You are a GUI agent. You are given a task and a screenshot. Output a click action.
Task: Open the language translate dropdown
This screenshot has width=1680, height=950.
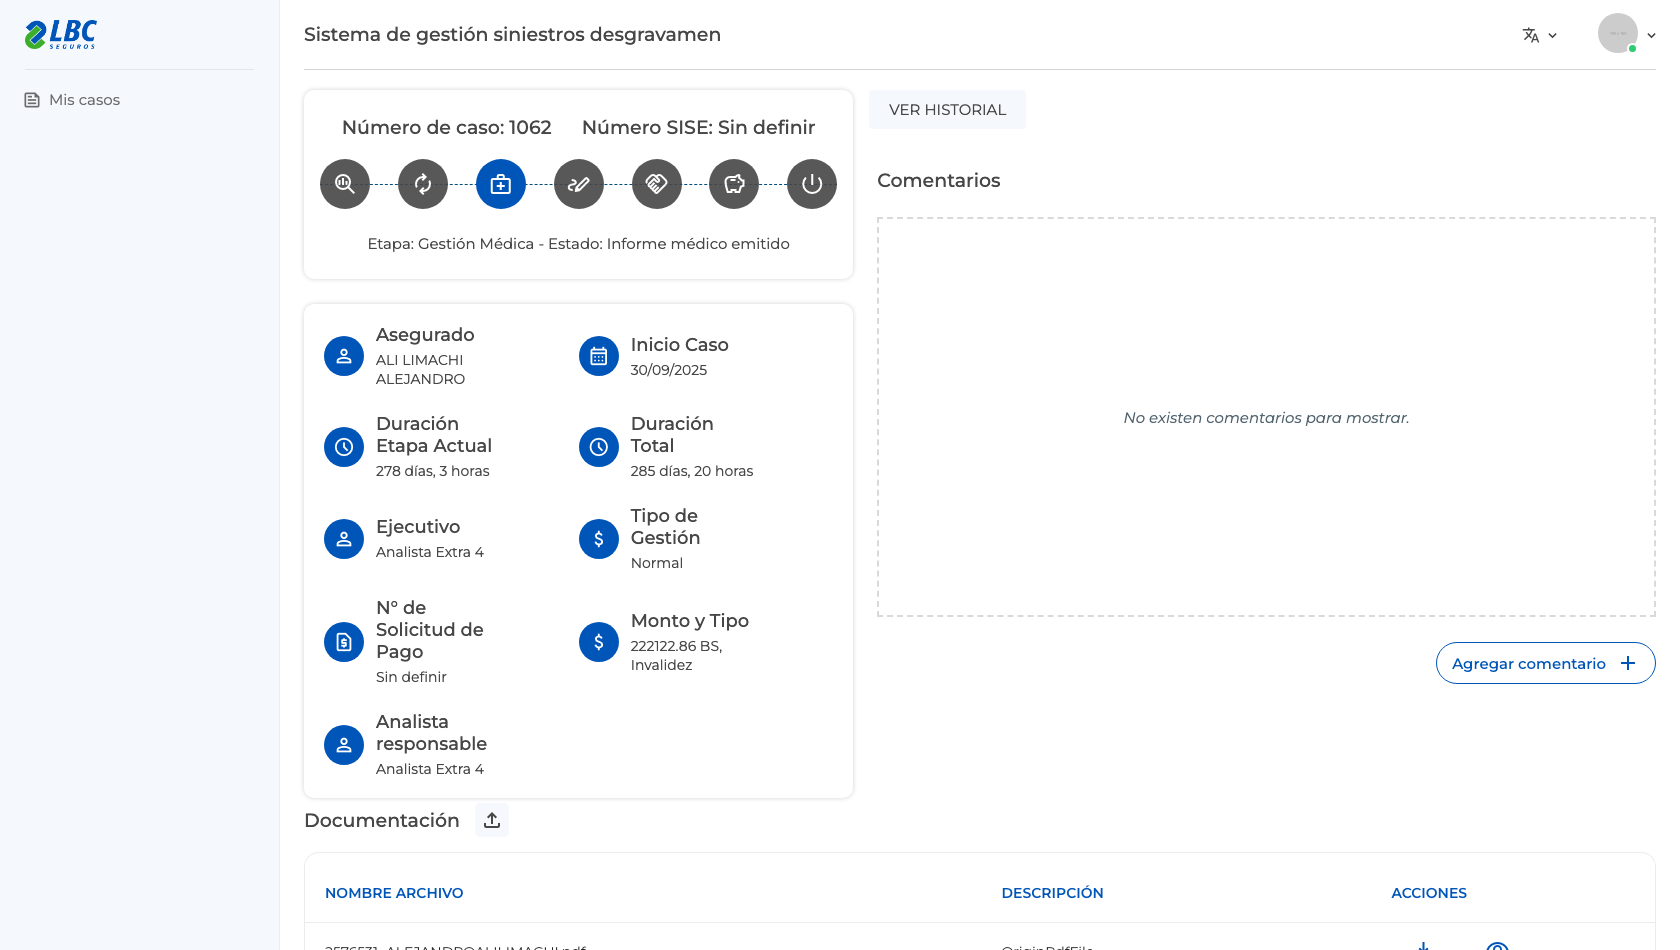pos(1540,35)
